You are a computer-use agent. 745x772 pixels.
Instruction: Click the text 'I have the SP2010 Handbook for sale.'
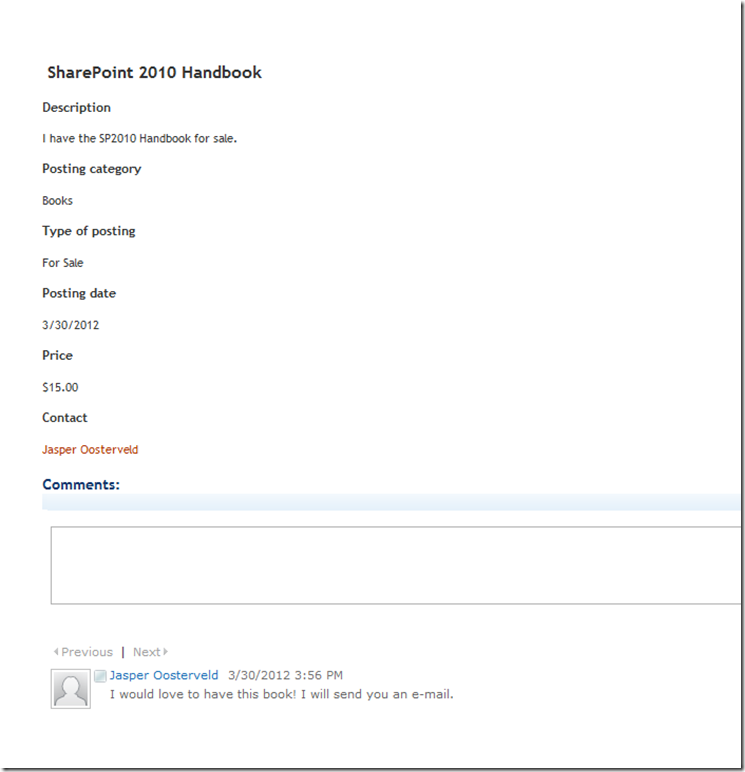139,138
